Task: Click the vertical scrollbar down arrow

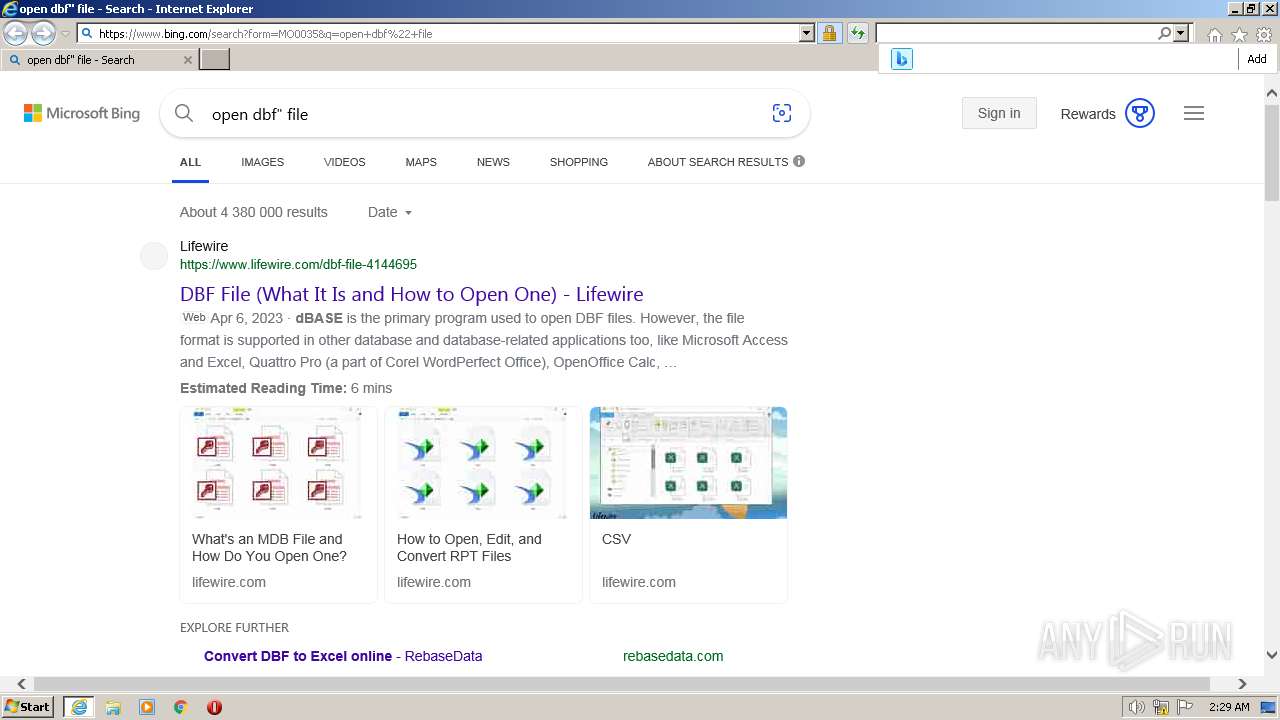Action: coord(1272,655)
